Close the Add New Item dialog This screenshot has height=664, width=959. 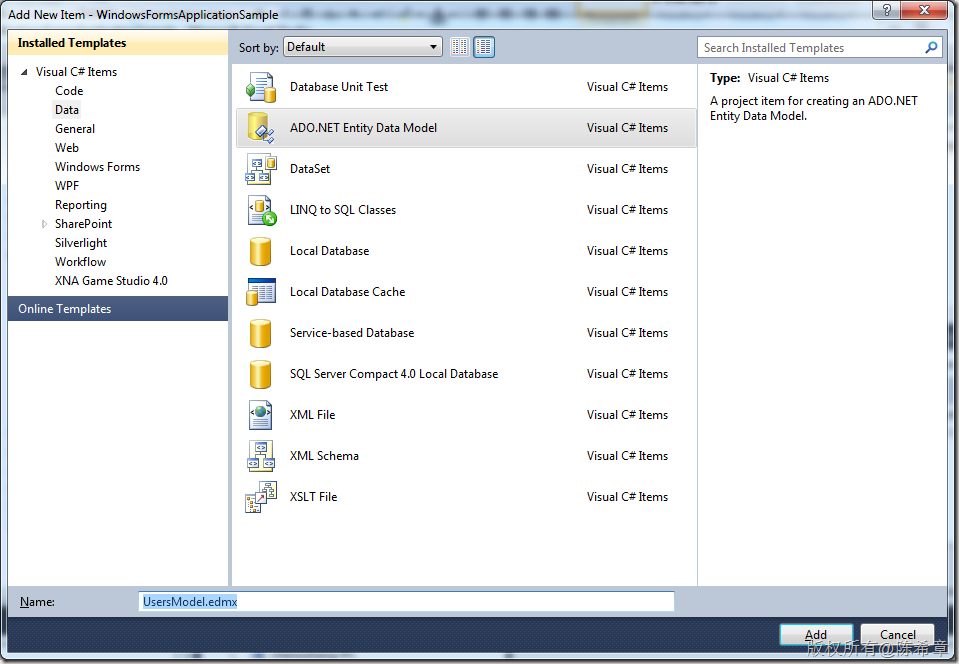925,10
